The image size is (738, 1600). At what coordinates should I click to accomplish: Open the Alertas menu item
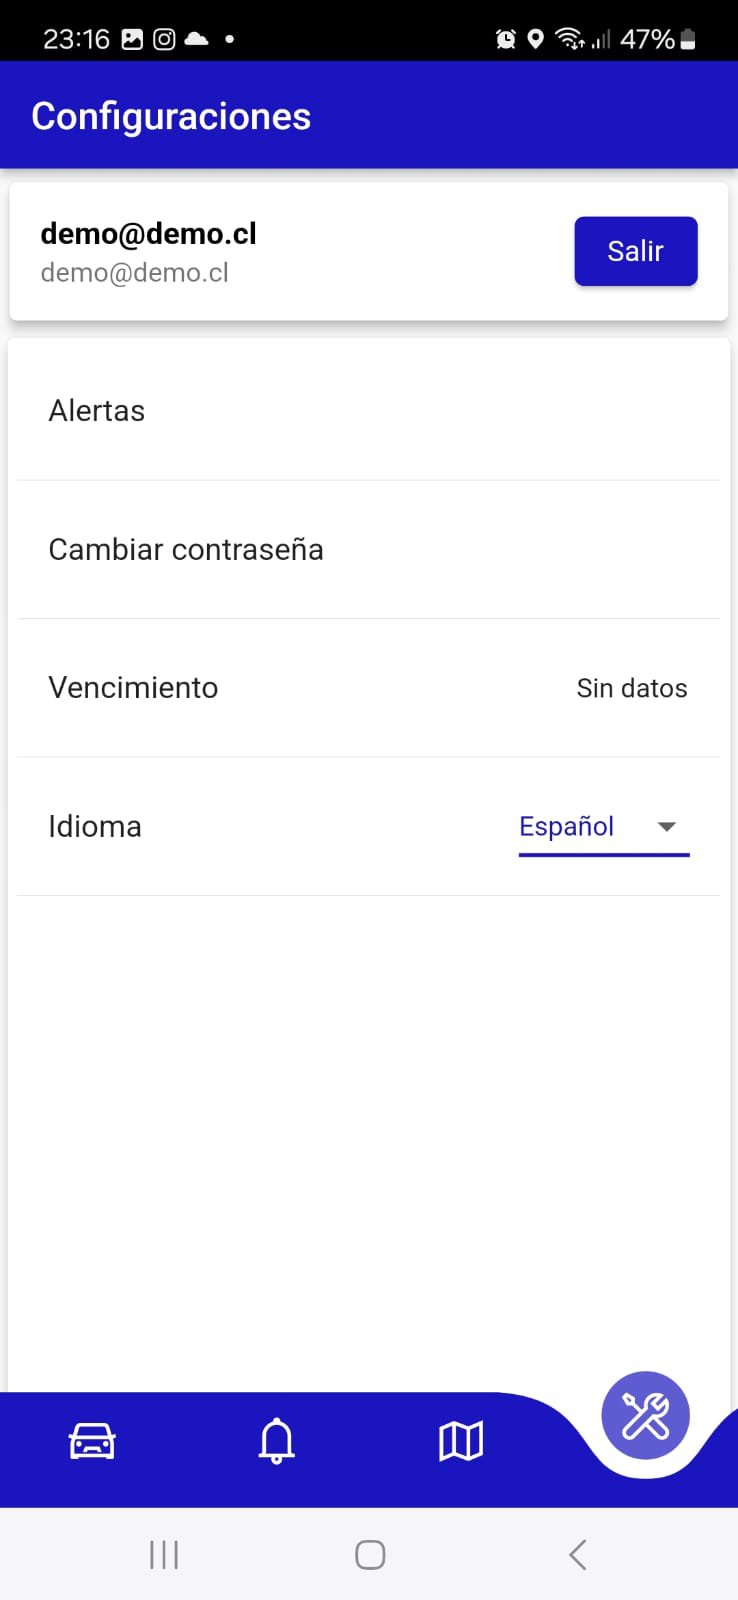(x=97, y=411)
